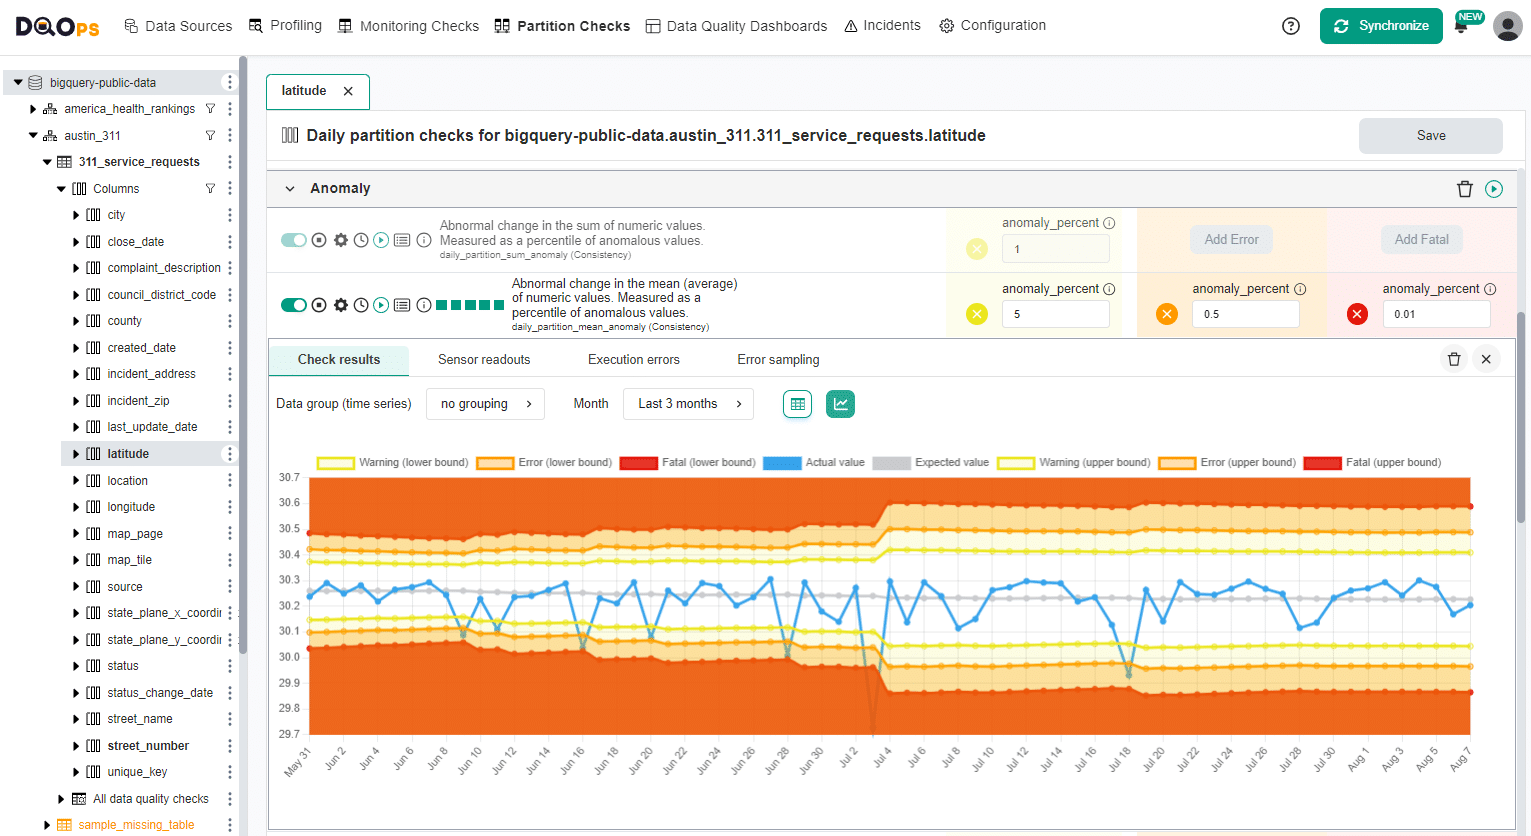Toggle Error (lower bound) orange legend swatch
The height and width of the screenshot is (836, 1531).
coord(494,463)
